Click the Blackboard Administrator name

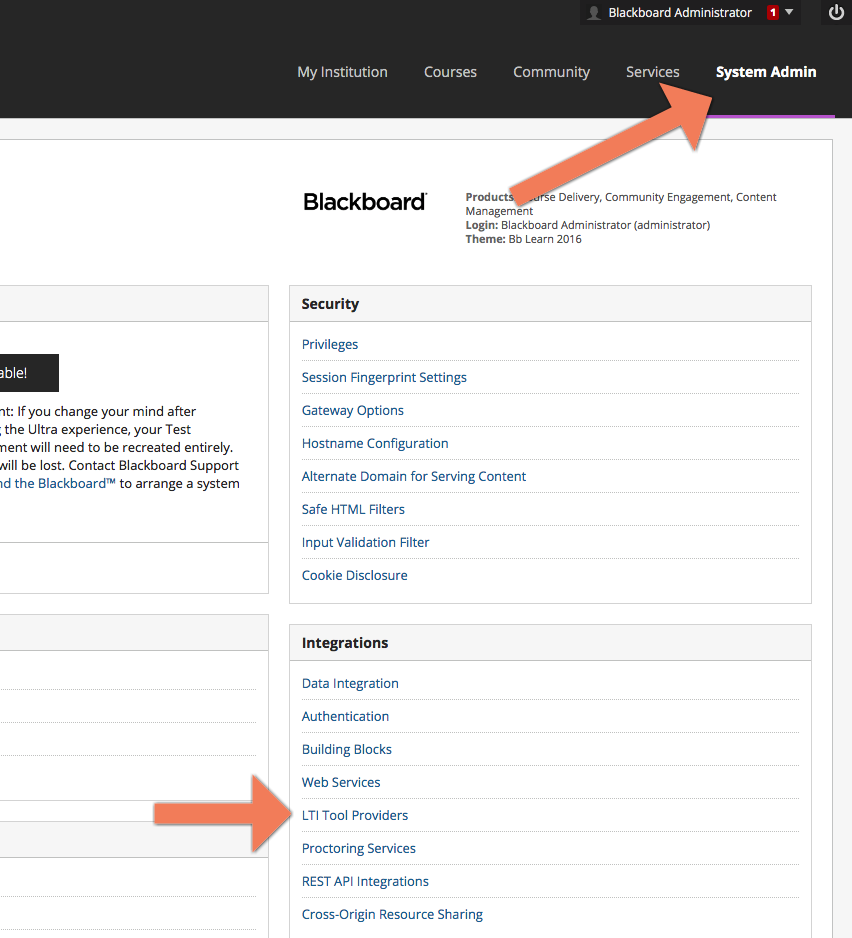680,13
